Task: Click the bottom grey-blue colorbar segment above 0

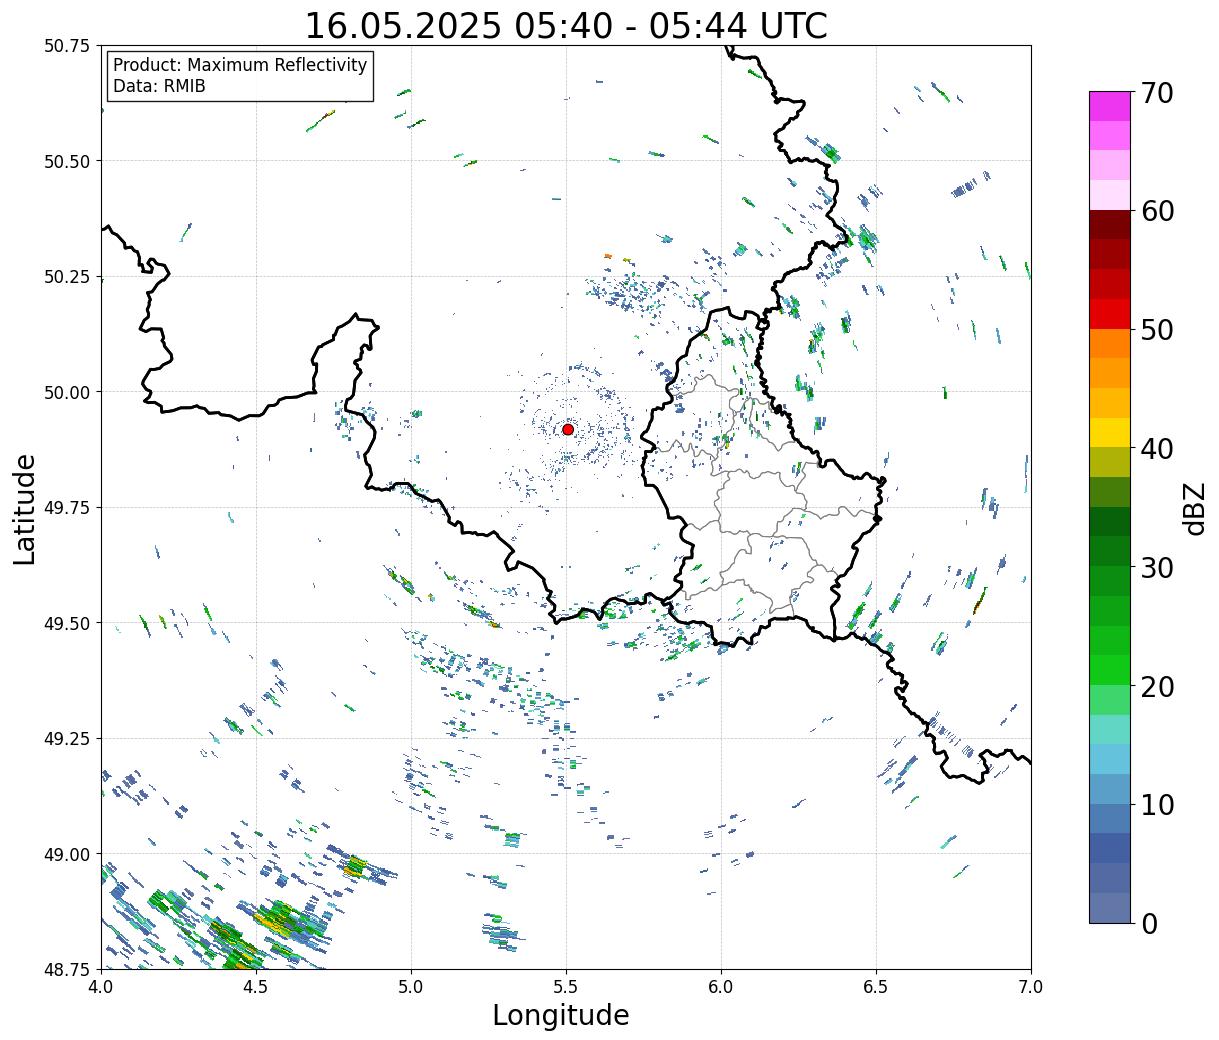Action: 1110,908
